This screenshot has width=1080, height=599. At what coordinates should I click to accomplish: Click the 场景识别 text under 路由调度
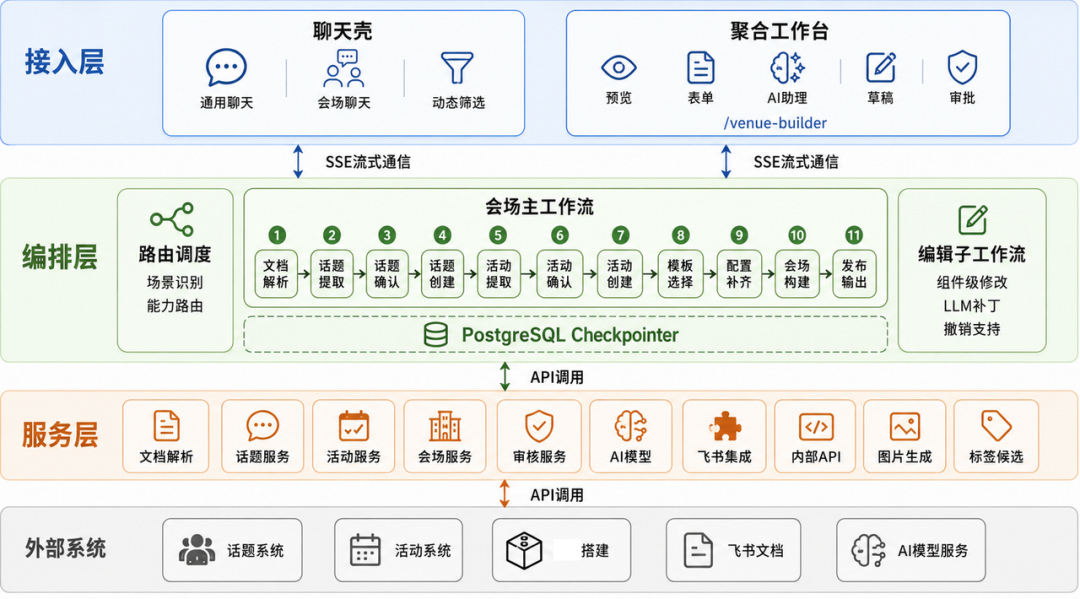(175, 282)
